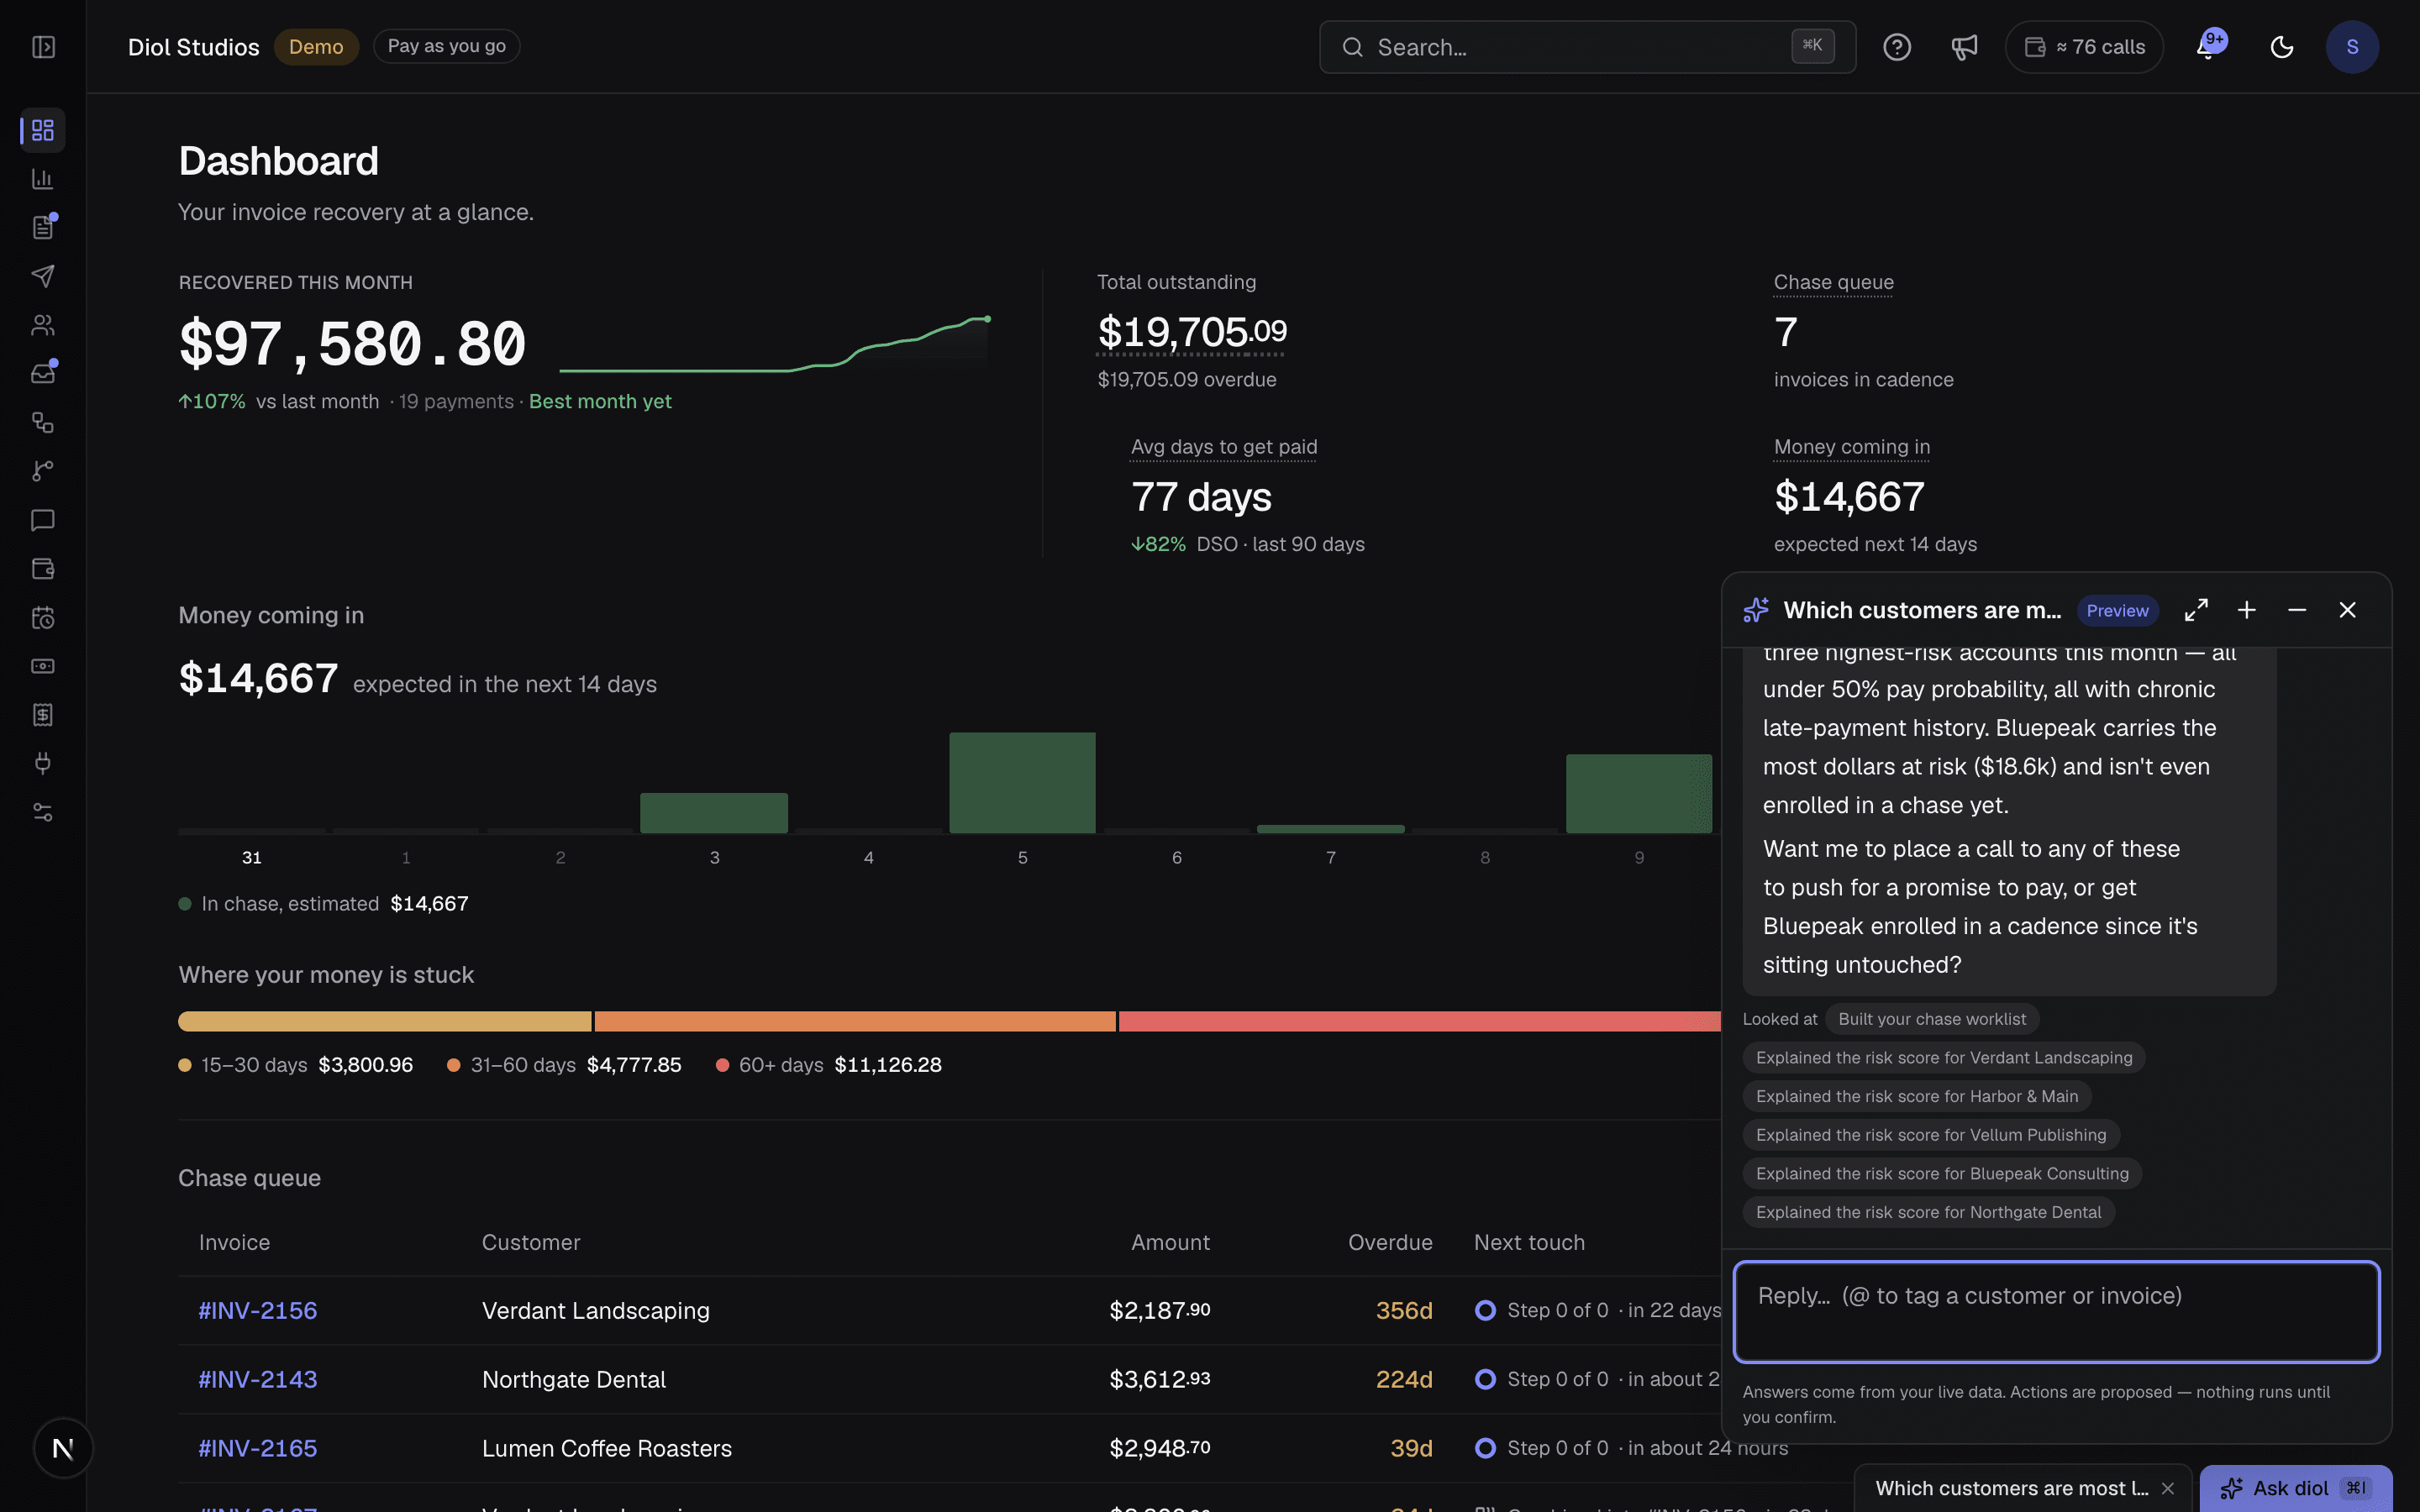Click the yellow 15–30 days bar segment
The width and height of the screenshot is (2420, 1512).
(384, 1021)
